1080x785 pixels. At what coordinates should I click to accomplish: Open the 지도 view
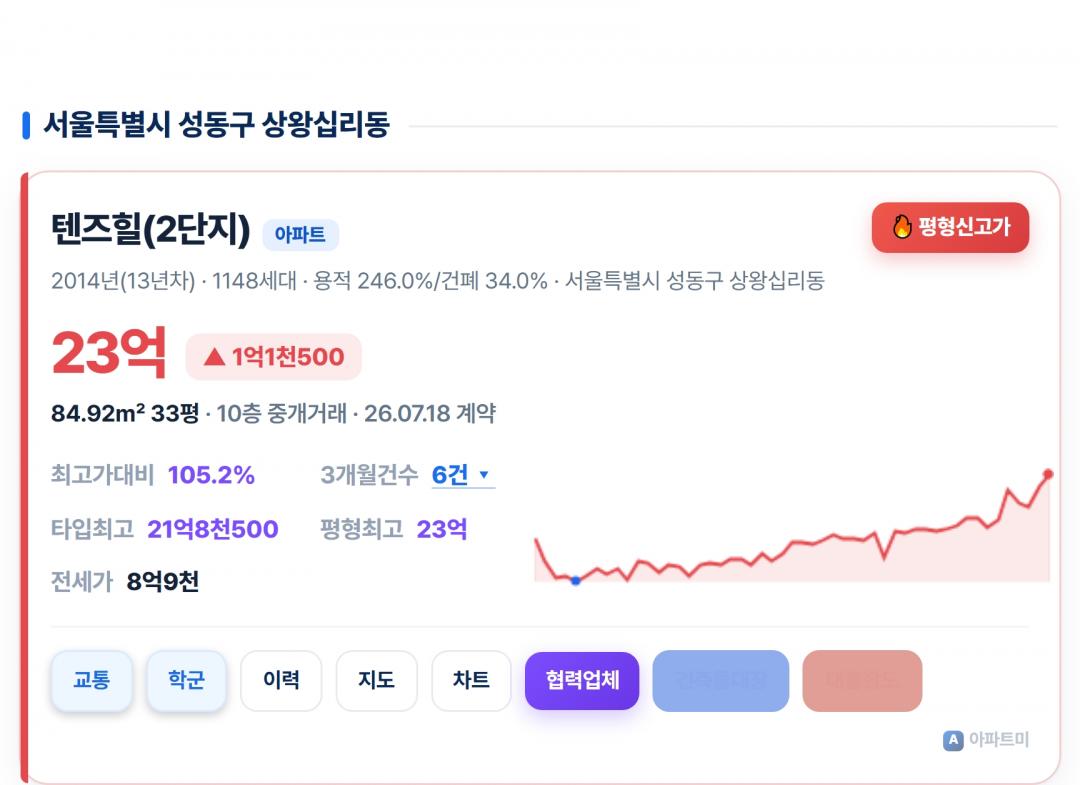point(376,680)
